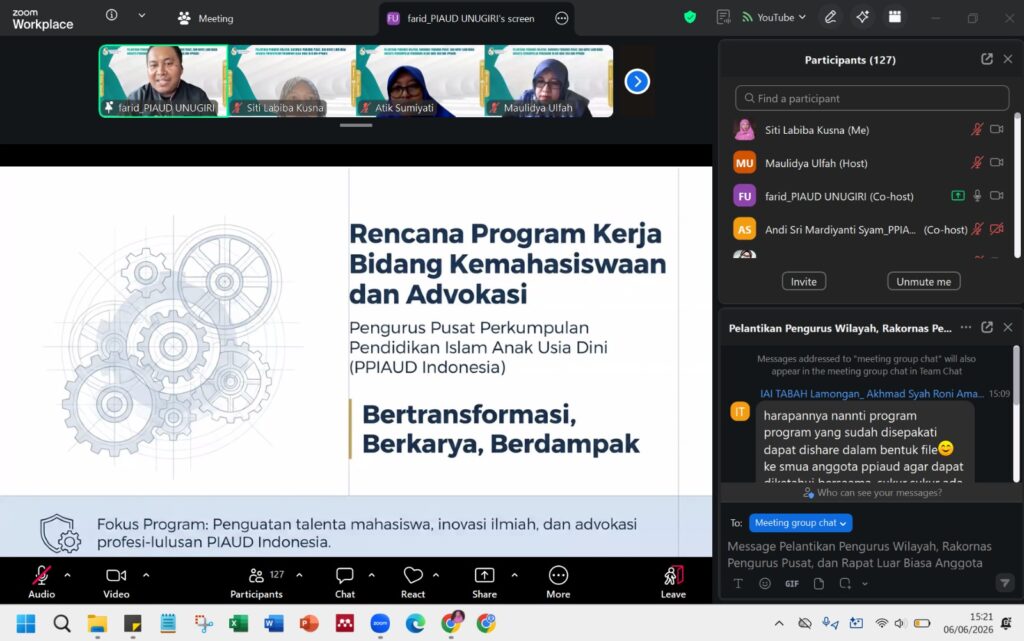This screenshot has width=1024, height=641.
Task: Open the AI Companion sparkle icon
Action: pyautogui.click(x=863, y=18)
